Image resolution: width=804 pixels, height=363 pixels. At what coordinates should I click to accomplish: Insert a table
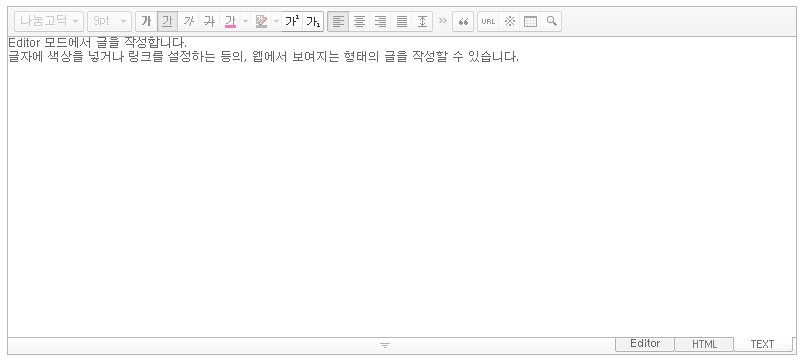[530, 22]
